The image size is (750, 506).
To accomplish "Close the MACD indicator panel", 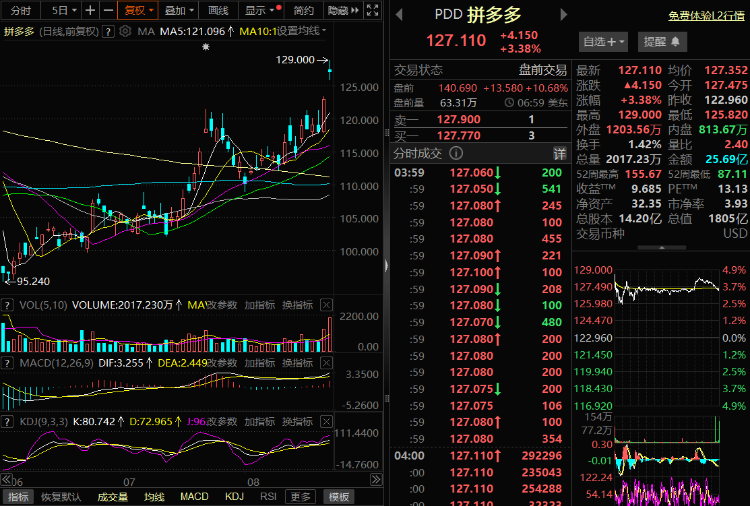I will click(326, 363).
